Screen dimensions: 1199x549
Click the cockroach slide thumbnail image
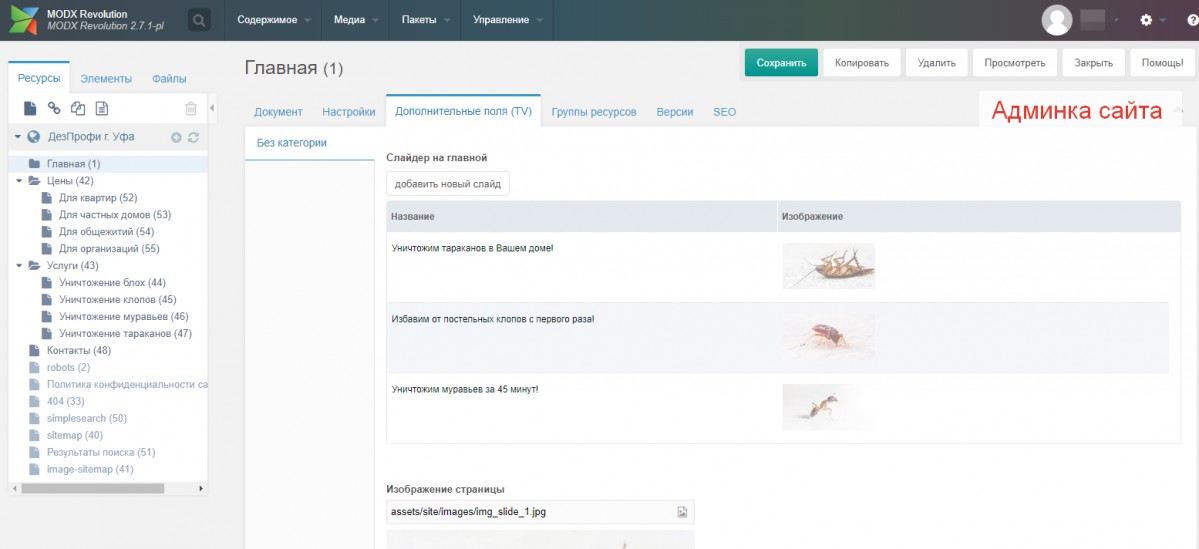(x=828, y=266)
